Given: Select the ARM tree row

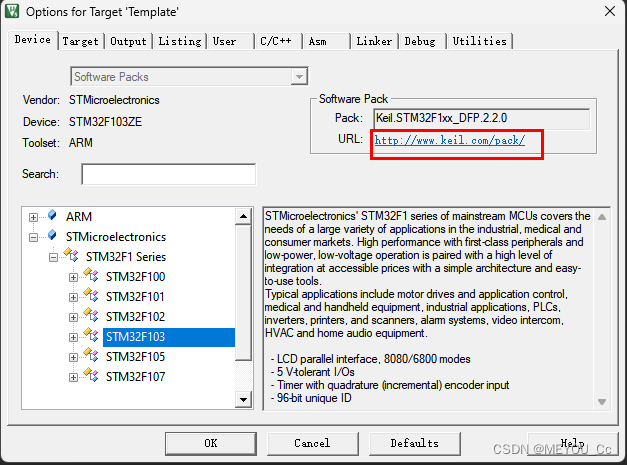Looking at the screenshot, I should [x=79, y=217].
